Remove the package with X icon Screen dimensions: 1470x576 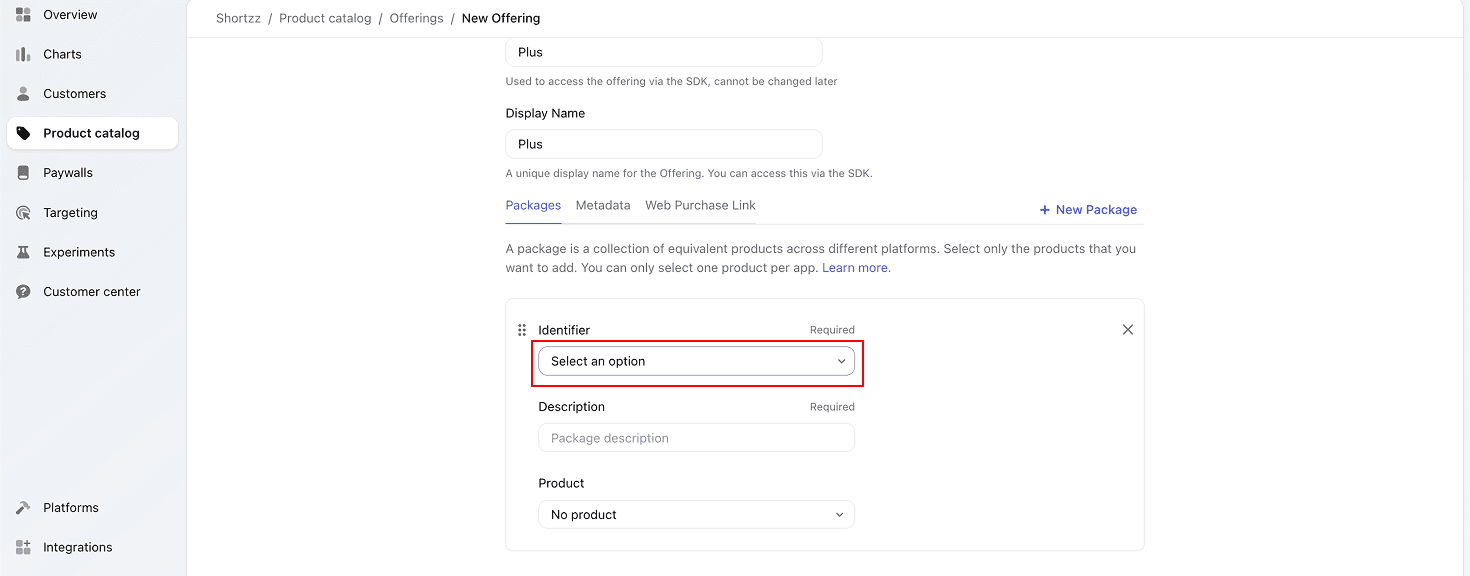pyautogui.click(x=1128, y=330)
